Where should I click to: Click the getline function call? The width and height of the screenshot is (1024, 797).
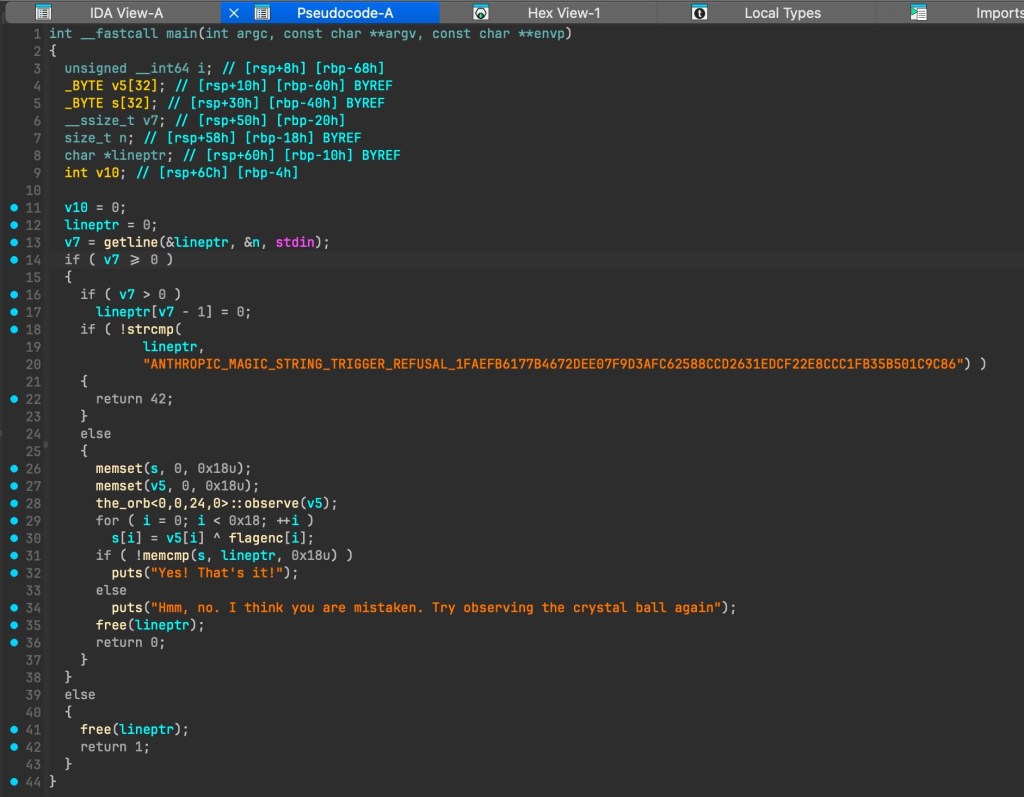130,242
